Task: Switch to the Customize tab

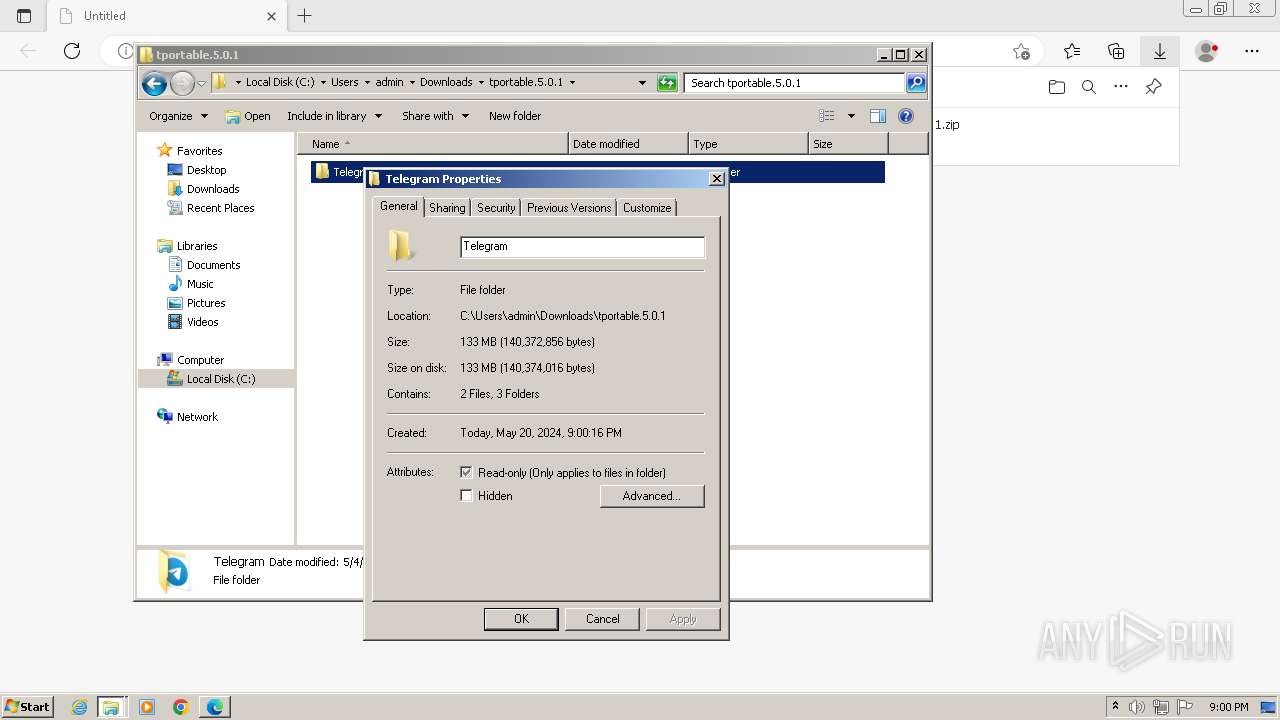Action: click(647, 208)
